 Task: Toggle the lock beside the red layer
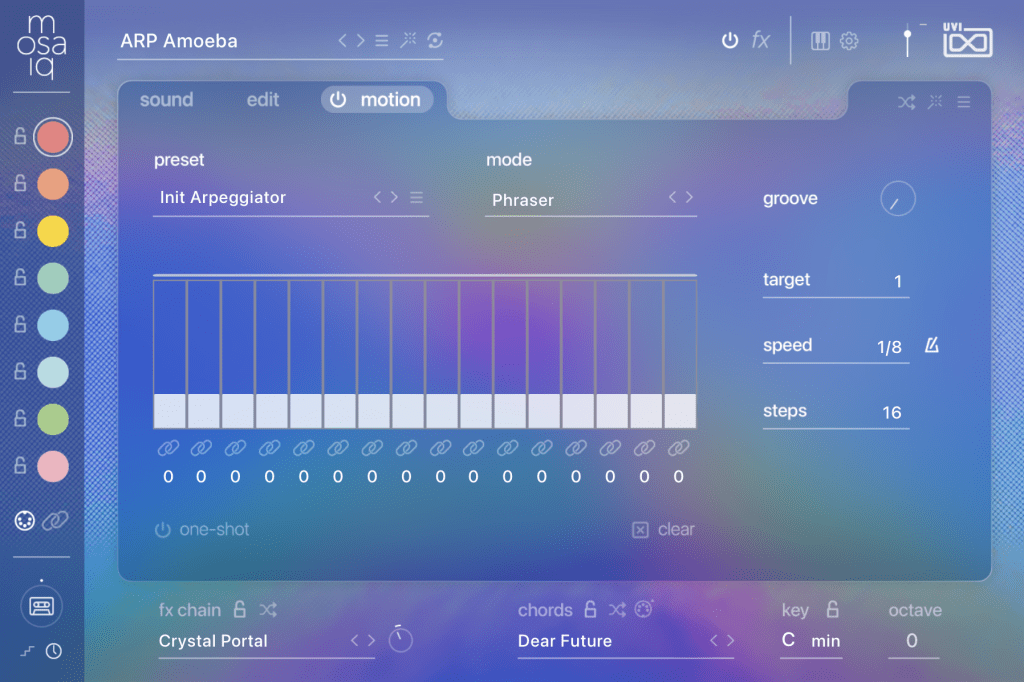point(19,137)
